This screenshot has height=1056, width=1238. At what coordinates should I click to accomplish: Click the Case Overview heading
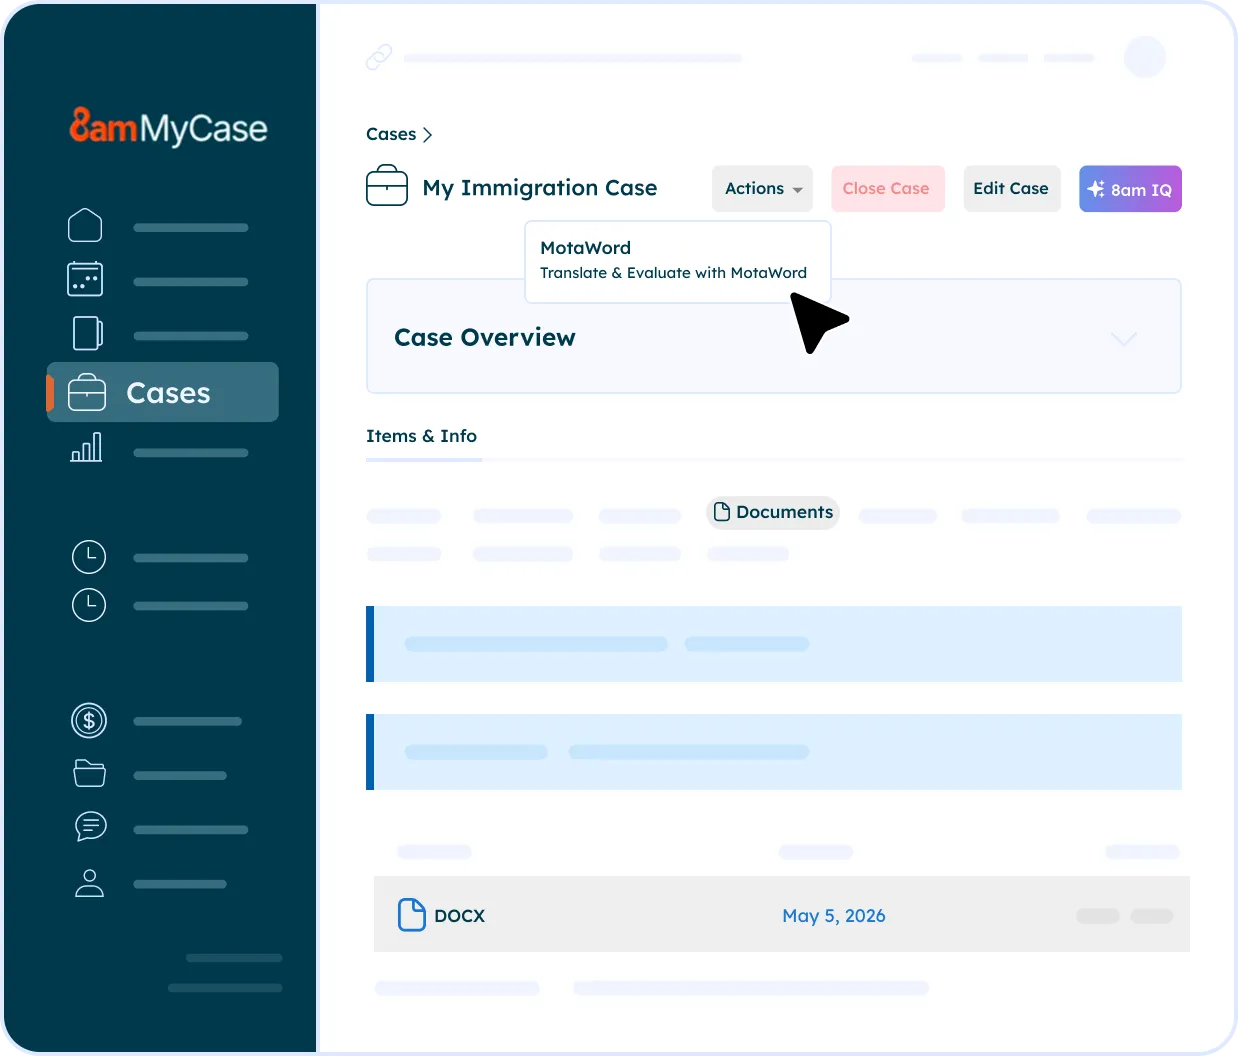click(485, 337)
